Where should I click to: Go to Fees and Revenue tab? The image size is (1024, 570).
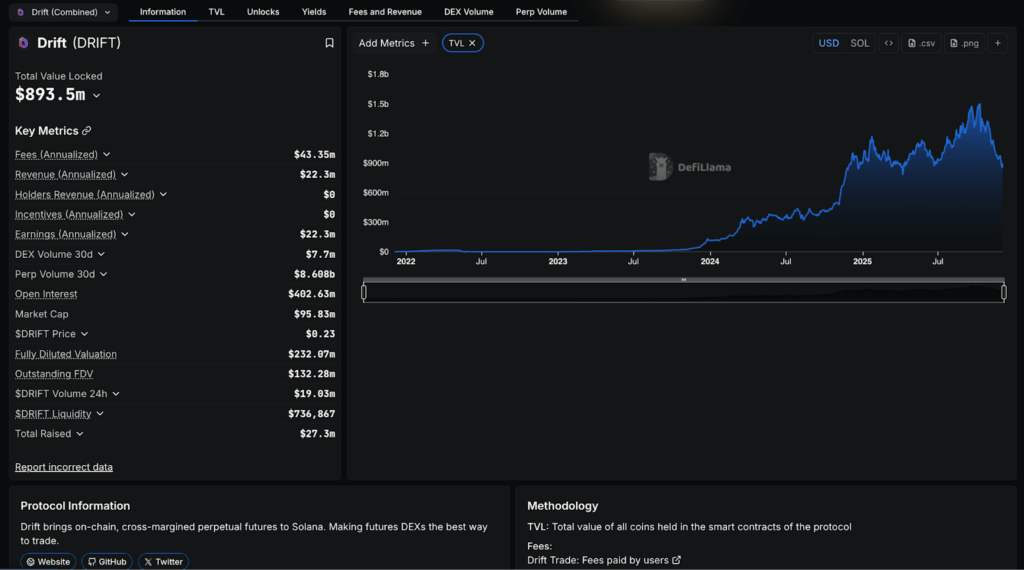tap(385, 12)
